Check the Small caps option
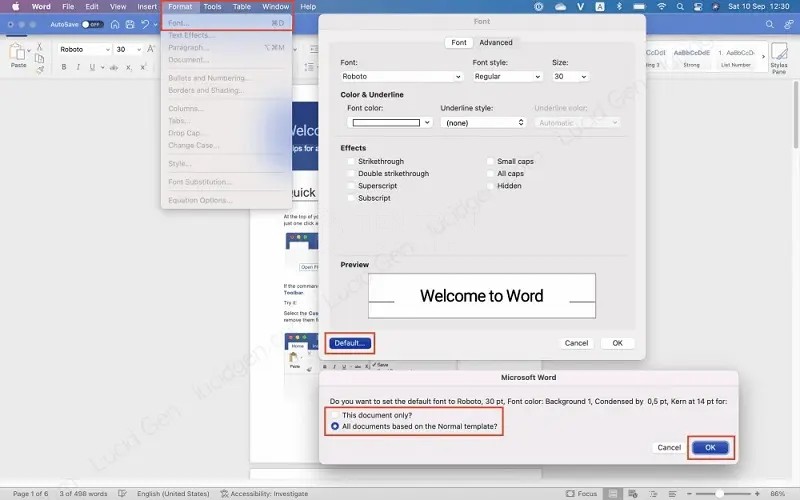The image size is (800, 500). 490,161
